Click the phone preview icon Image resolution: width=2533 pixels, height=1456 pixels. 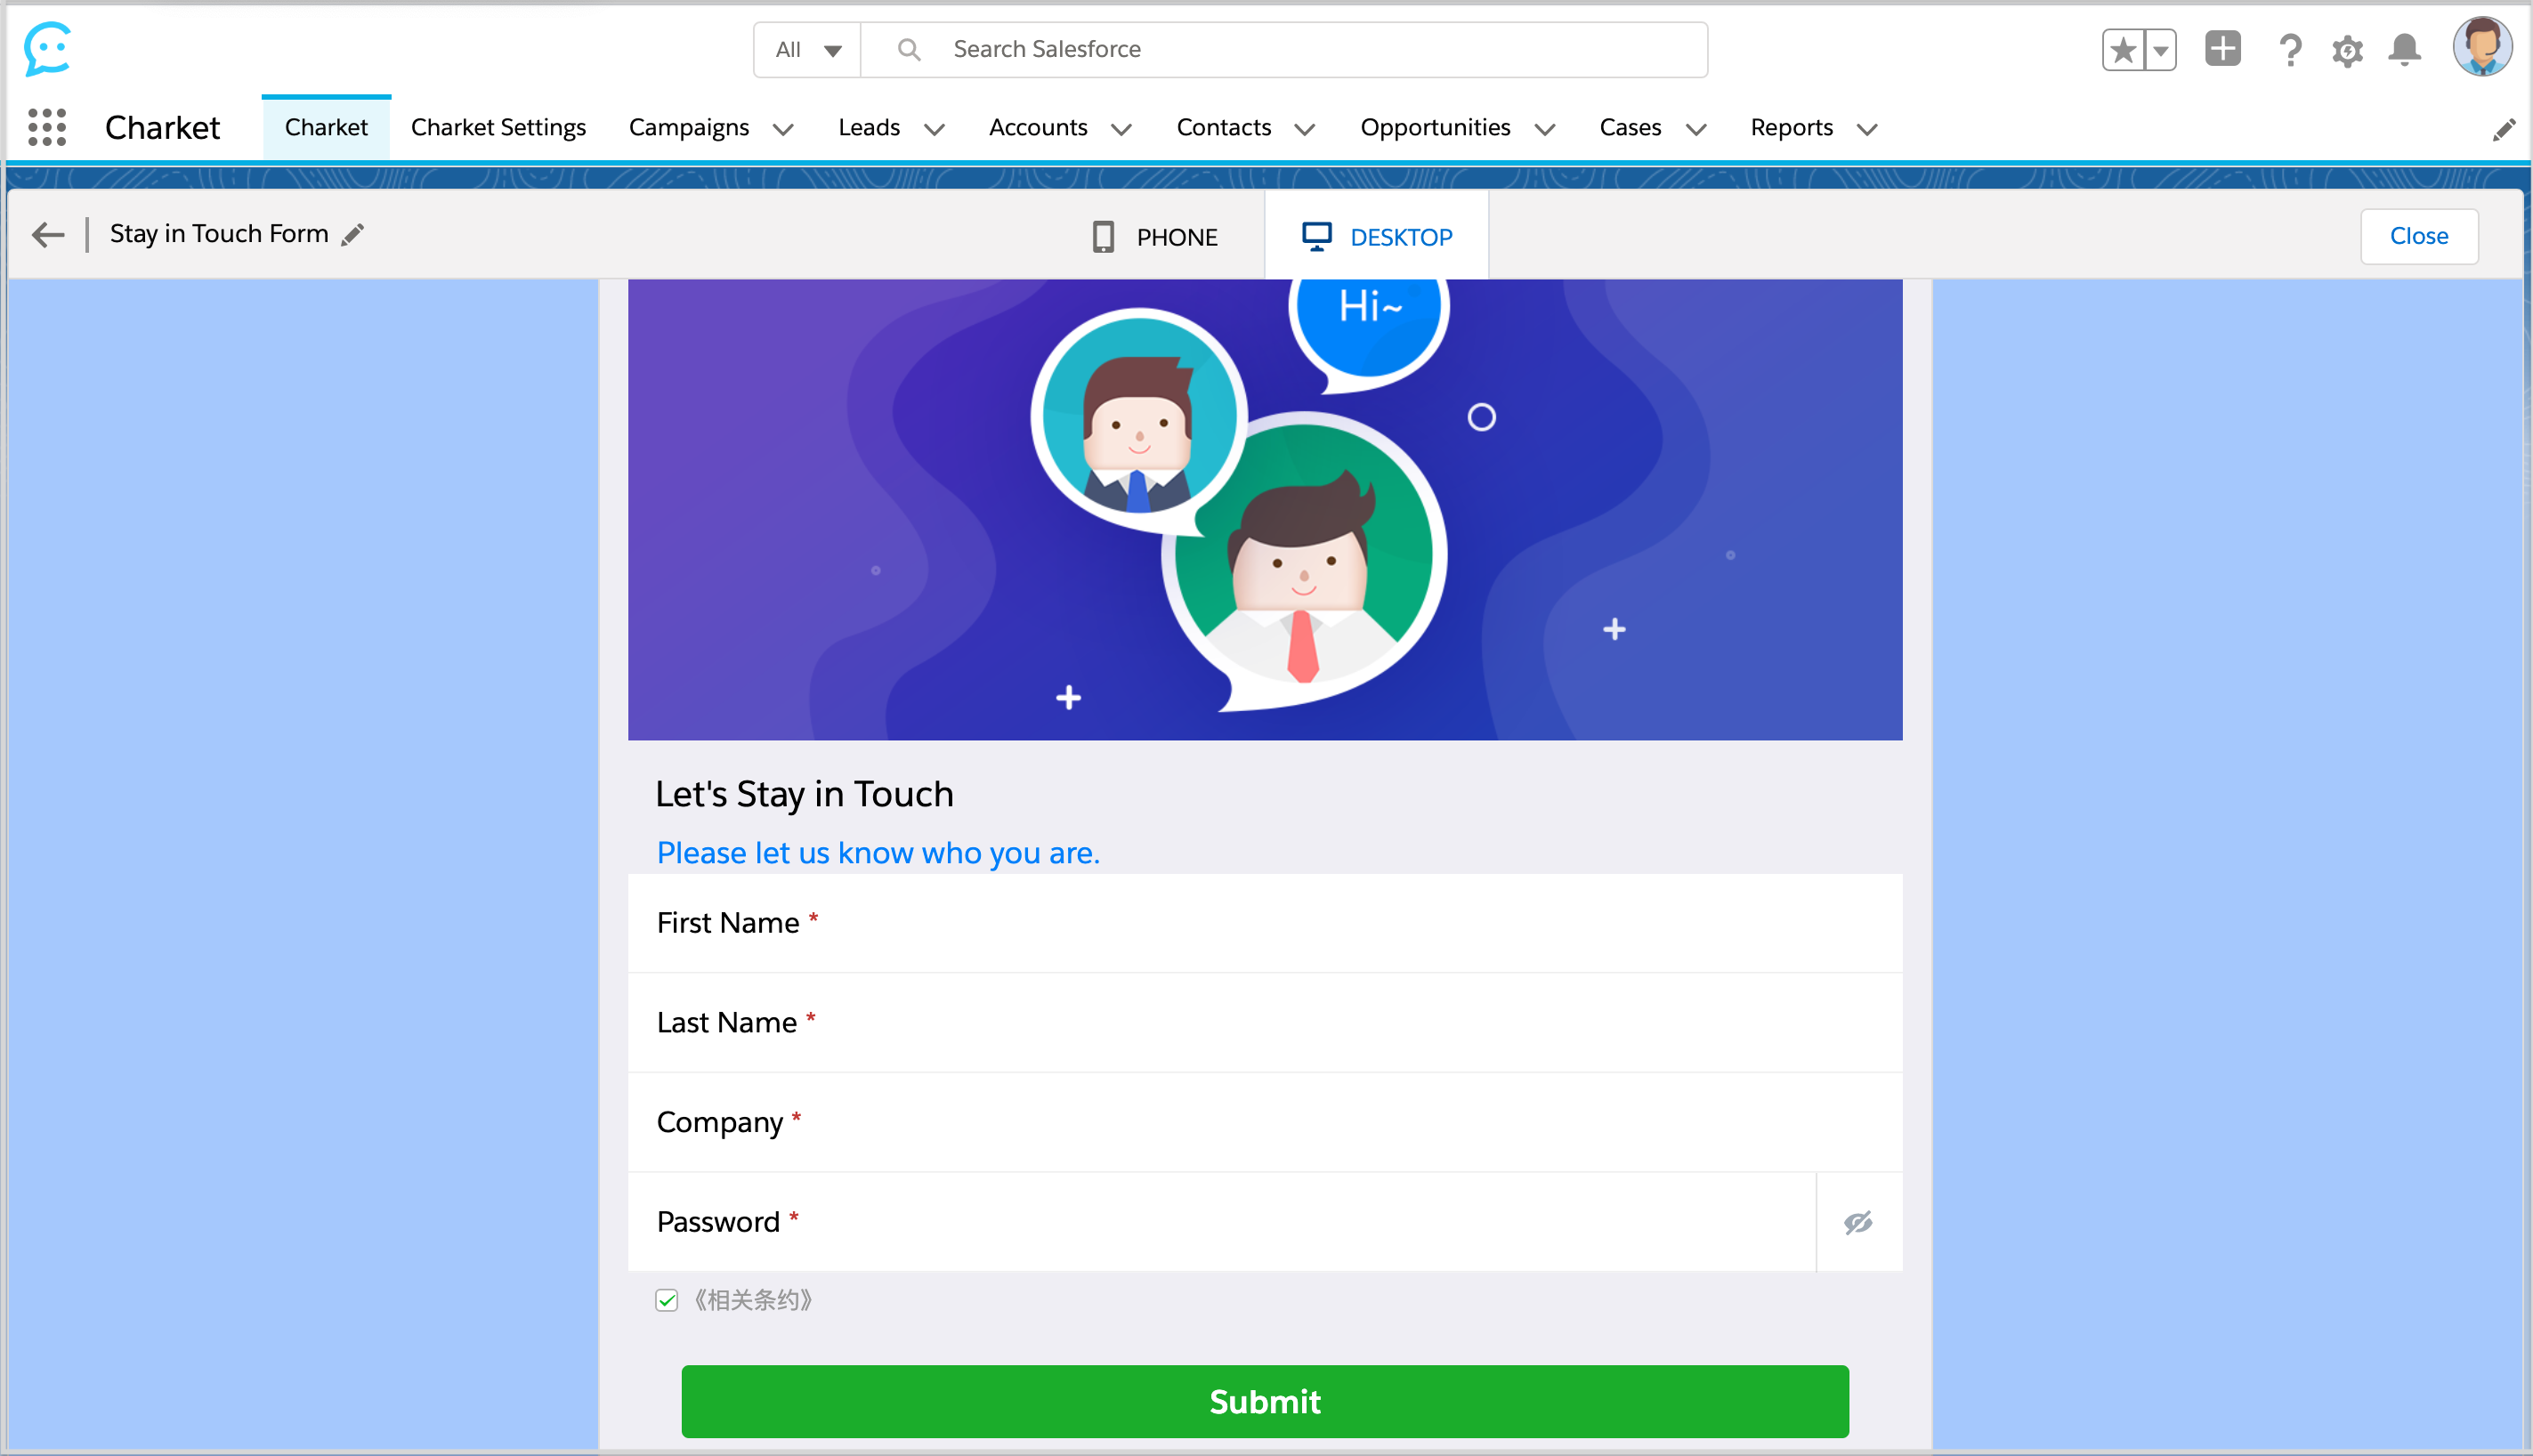pyautogui.click(x=1103, y=237)
